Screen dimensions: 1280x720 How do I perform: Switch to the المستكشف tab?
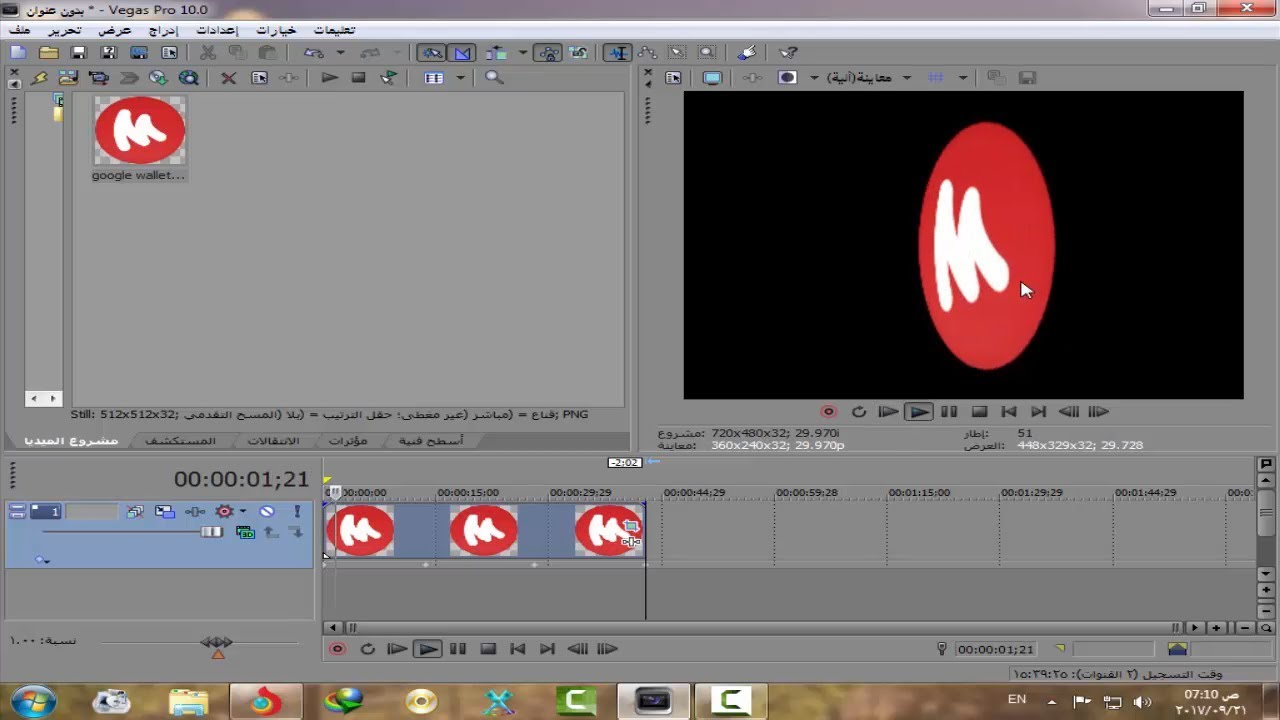pos(180,441)
